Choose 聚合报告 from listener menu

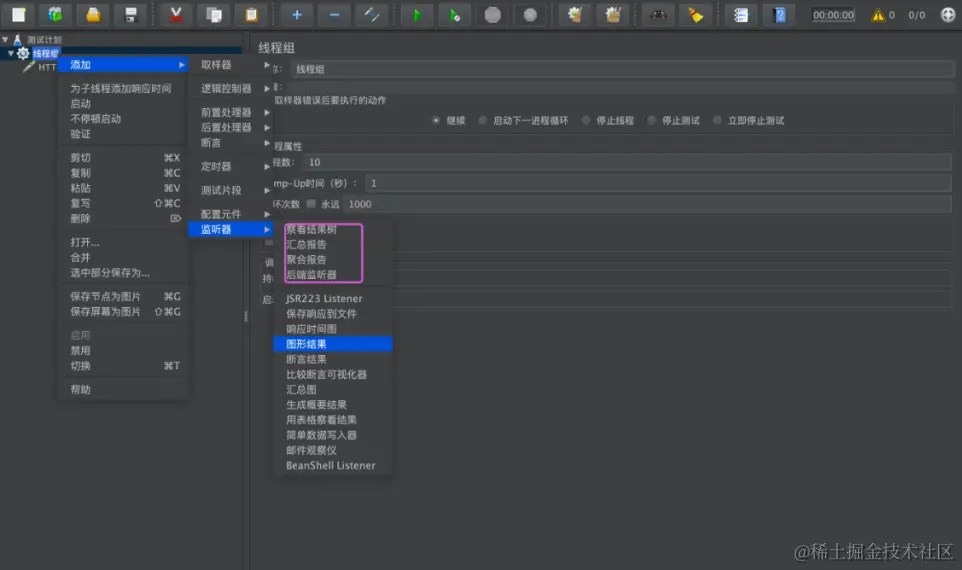tap(333, 260)
